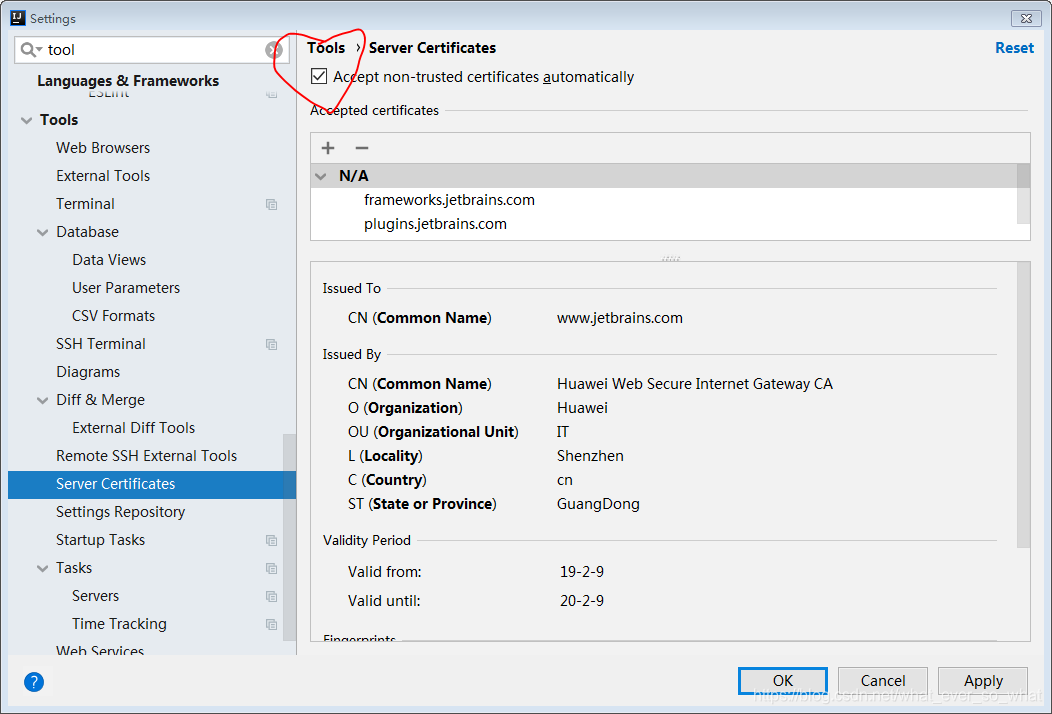Toggle Accept non-trusted certificates automatically checkbox
The width and height of the screenshot is (1052, 714).
(x=319, y=76)
